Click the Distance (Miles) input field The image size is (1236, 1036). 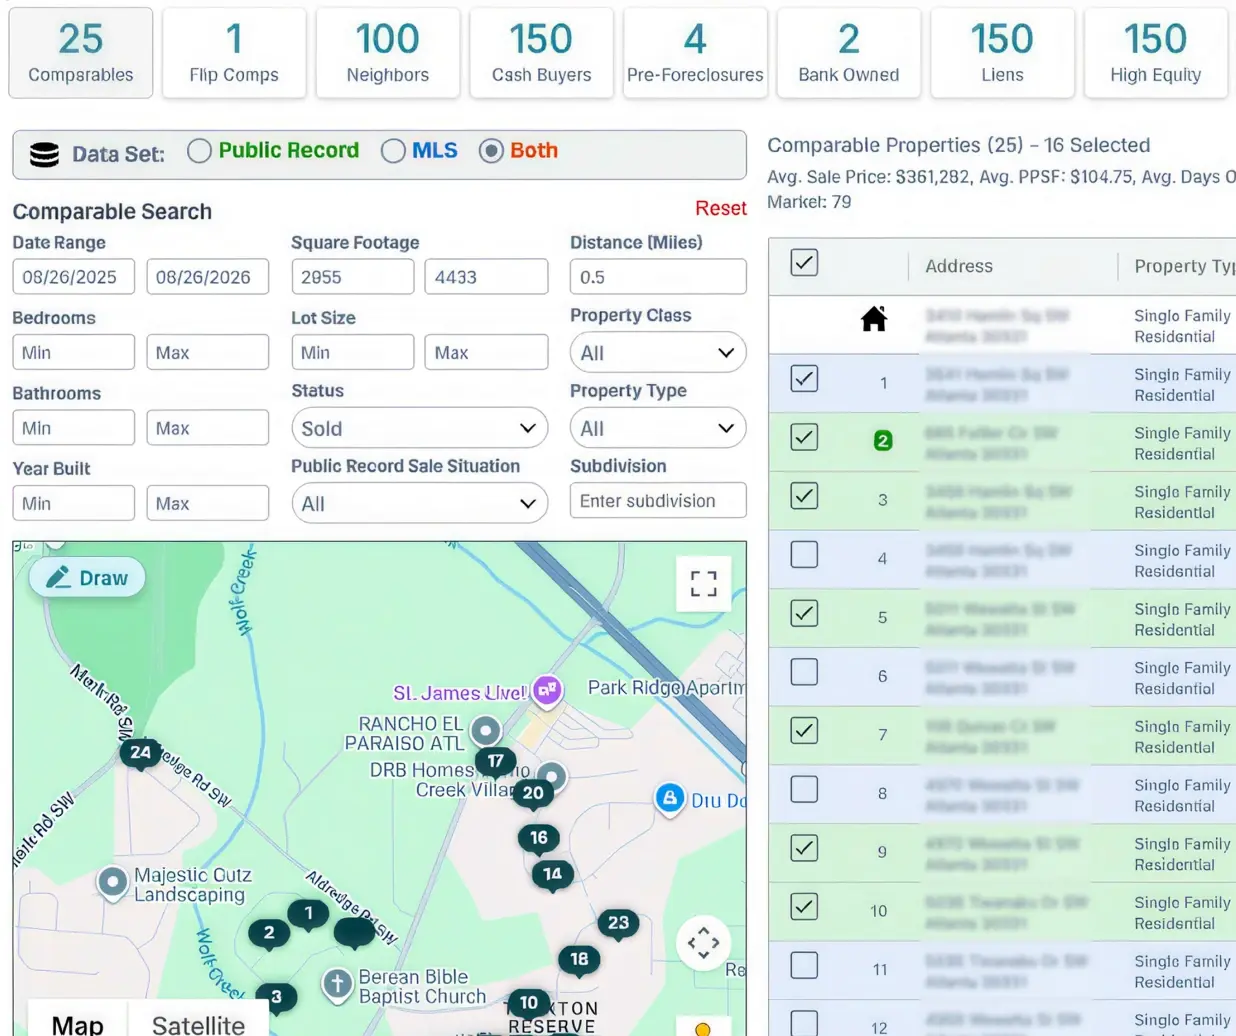click(x=658, y=277)
